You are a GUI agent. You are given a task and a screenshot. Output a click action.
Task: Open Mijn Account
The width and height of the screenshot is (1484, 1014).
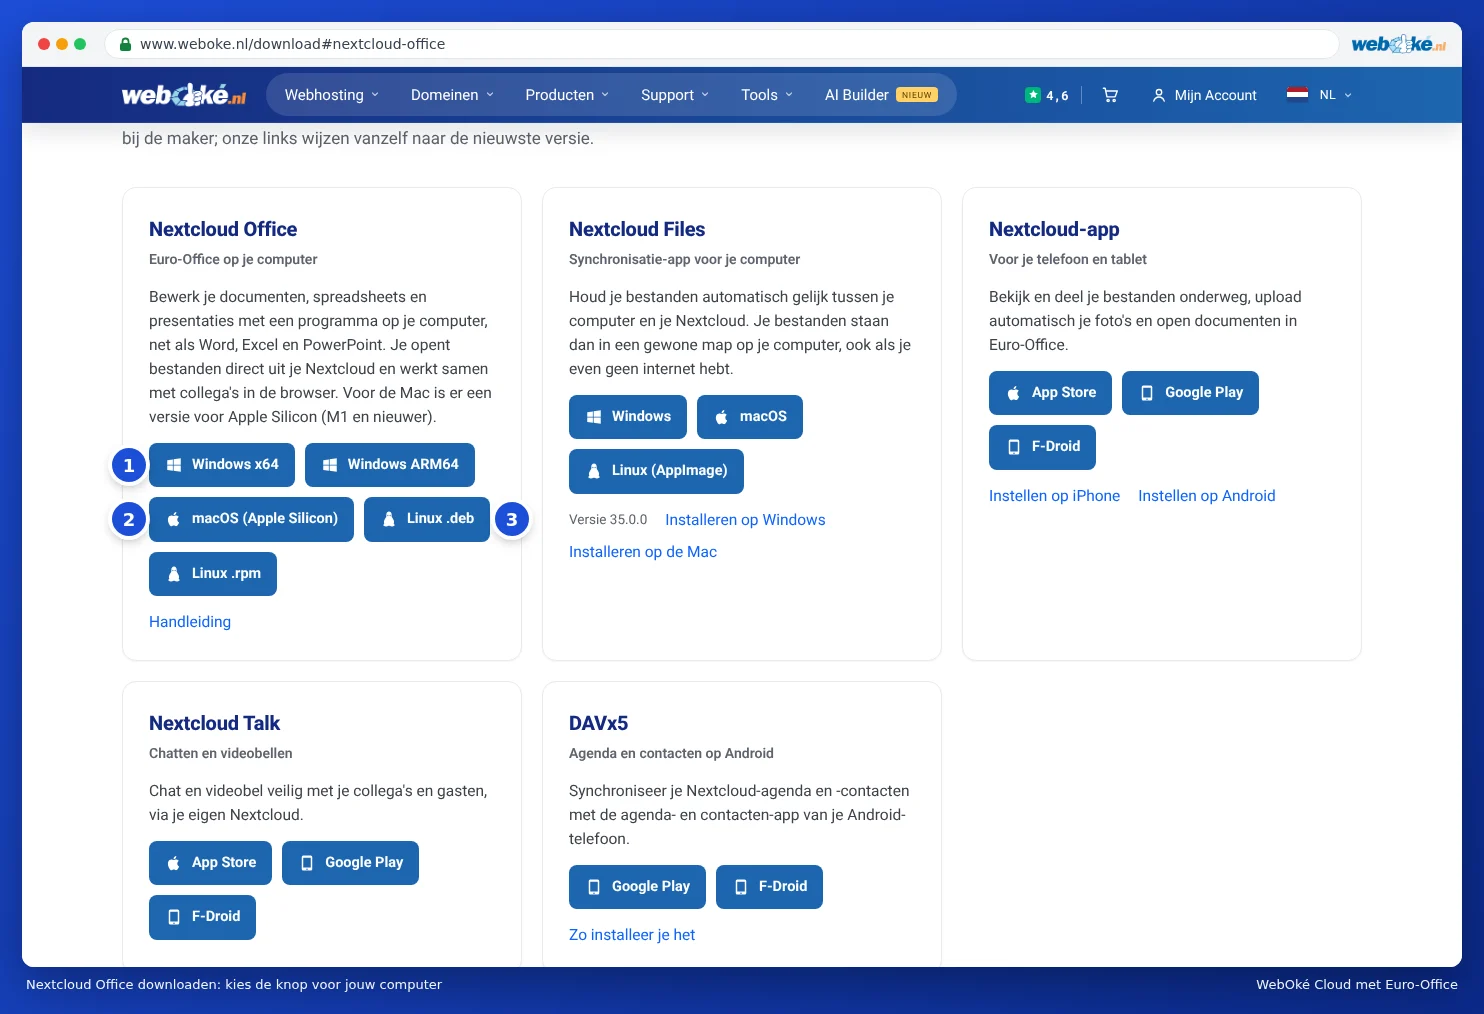(1204, 95)
